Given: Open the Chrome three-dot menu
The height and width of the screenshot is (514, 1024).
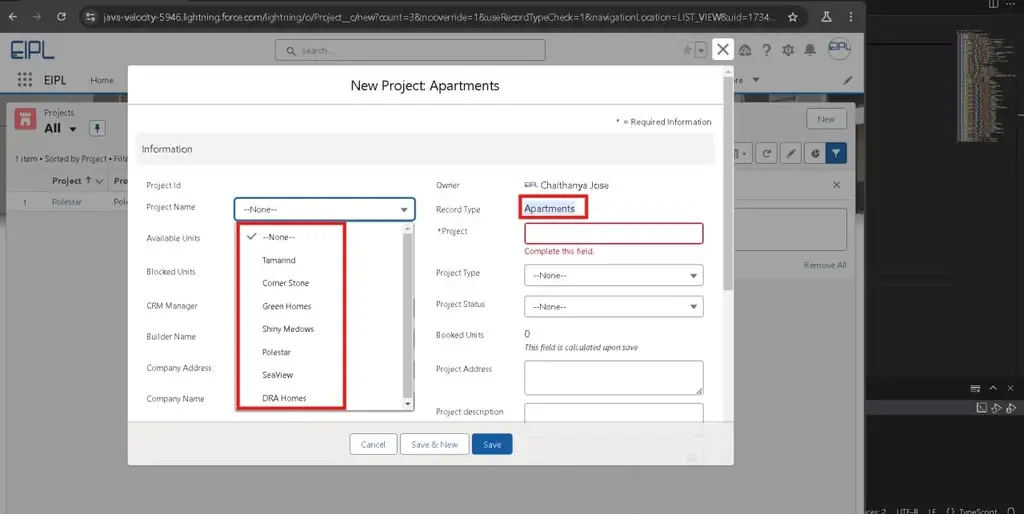Looking at the screenshot, I should click(x=850, y=17).
